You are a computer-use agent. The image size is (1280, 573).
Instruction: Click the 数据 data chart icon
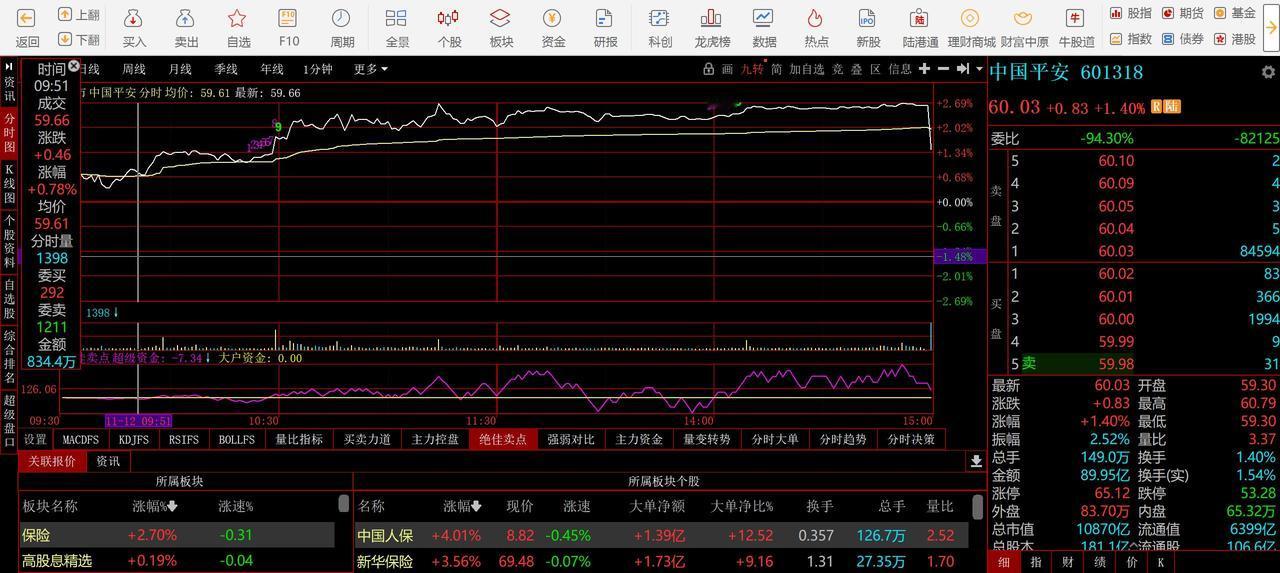click(764, 18)
